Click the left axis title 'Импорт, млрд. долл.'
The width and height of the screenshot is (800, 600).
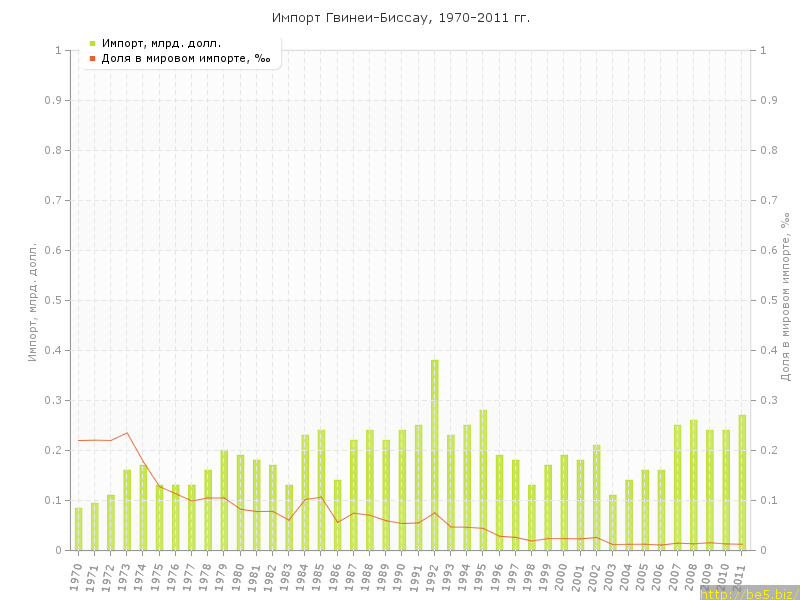[x=32, y=300]
